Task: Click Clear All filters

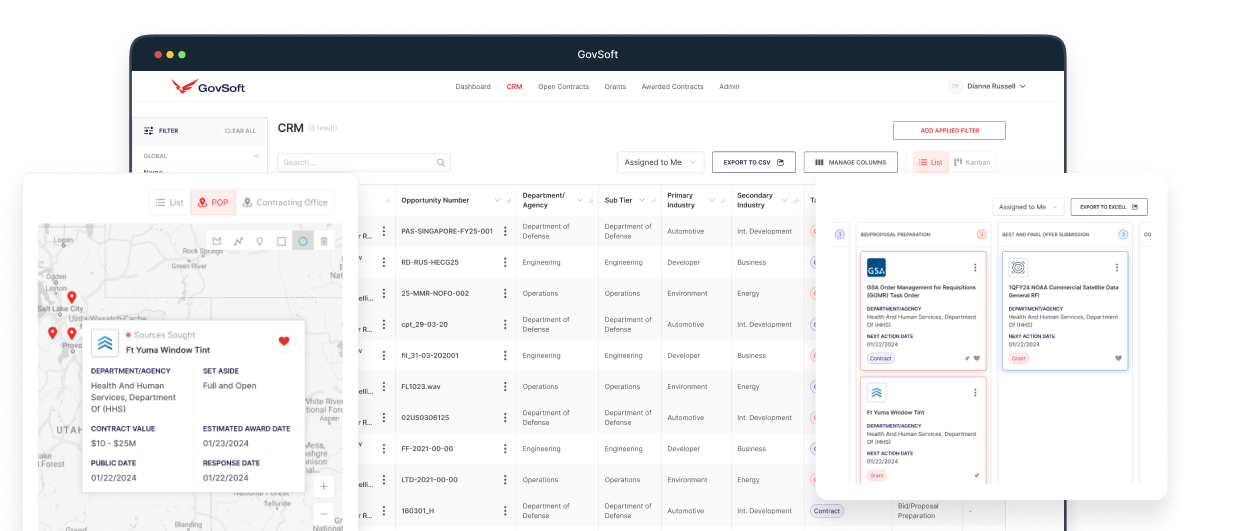Action: (x=240, y=131)
